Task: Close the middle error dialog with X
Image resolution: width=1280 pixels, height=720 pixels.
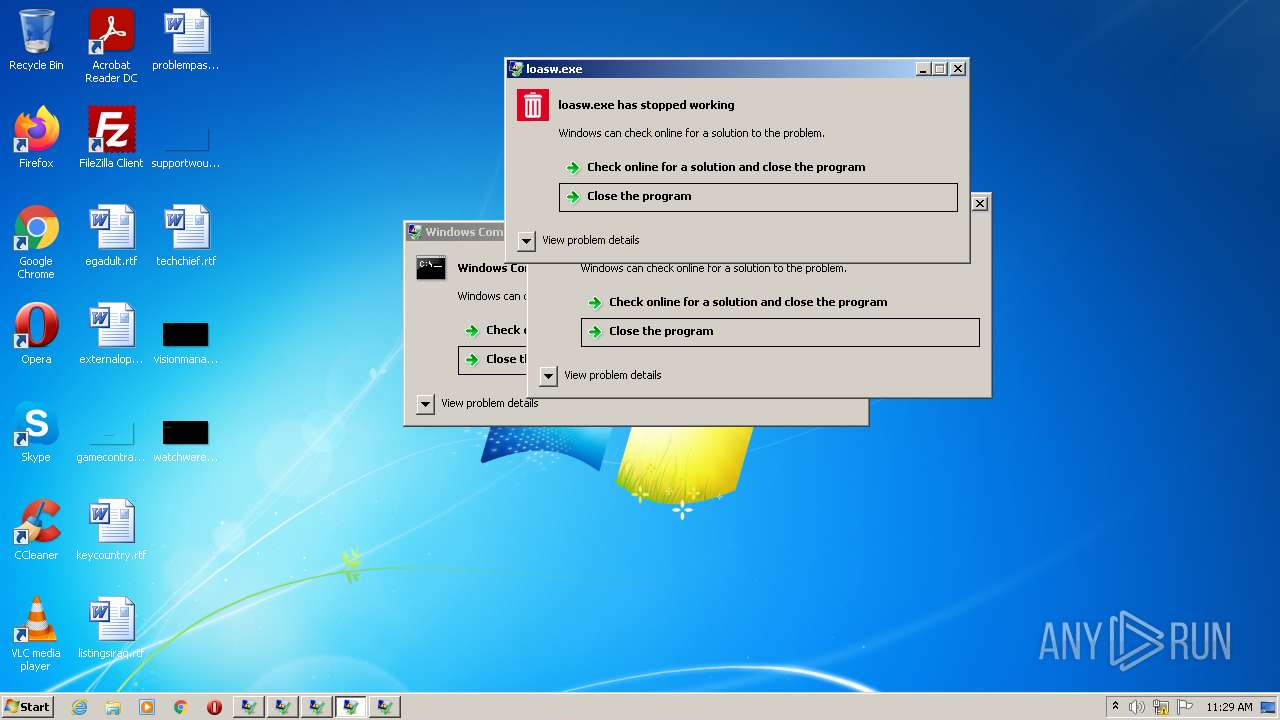Action: pyautogui.click(x=980, y=203)
